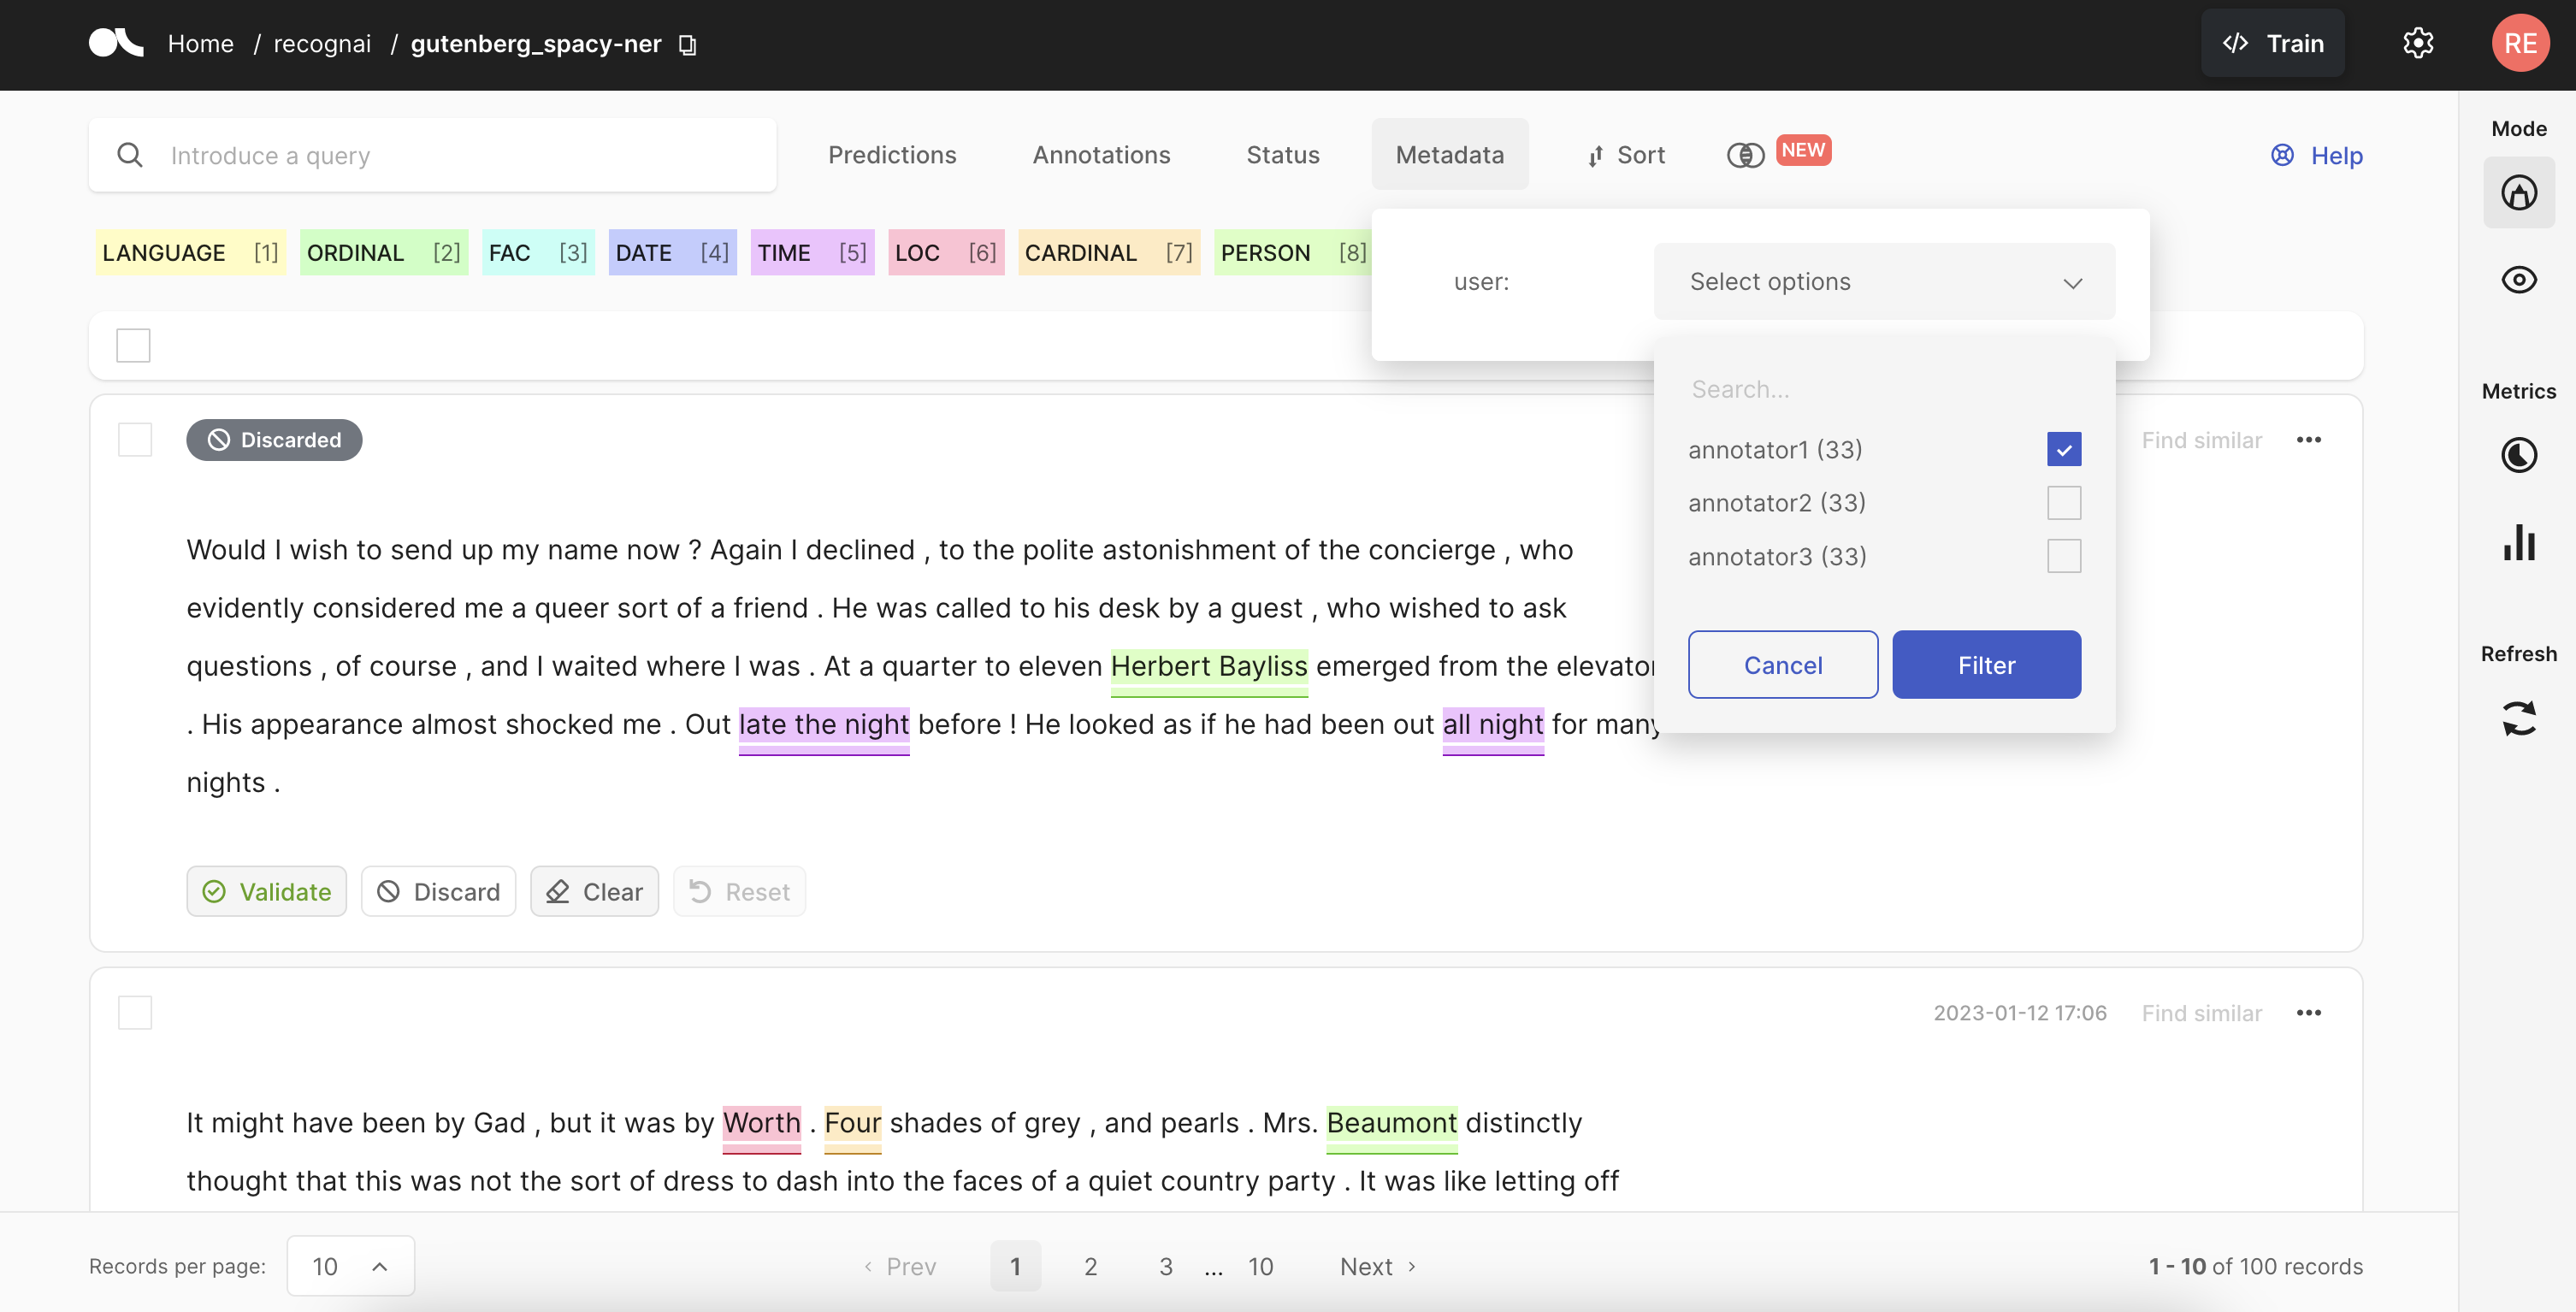
Task: Click the highlighted entity Herbert Bayliss
Action: (1209, 666)
